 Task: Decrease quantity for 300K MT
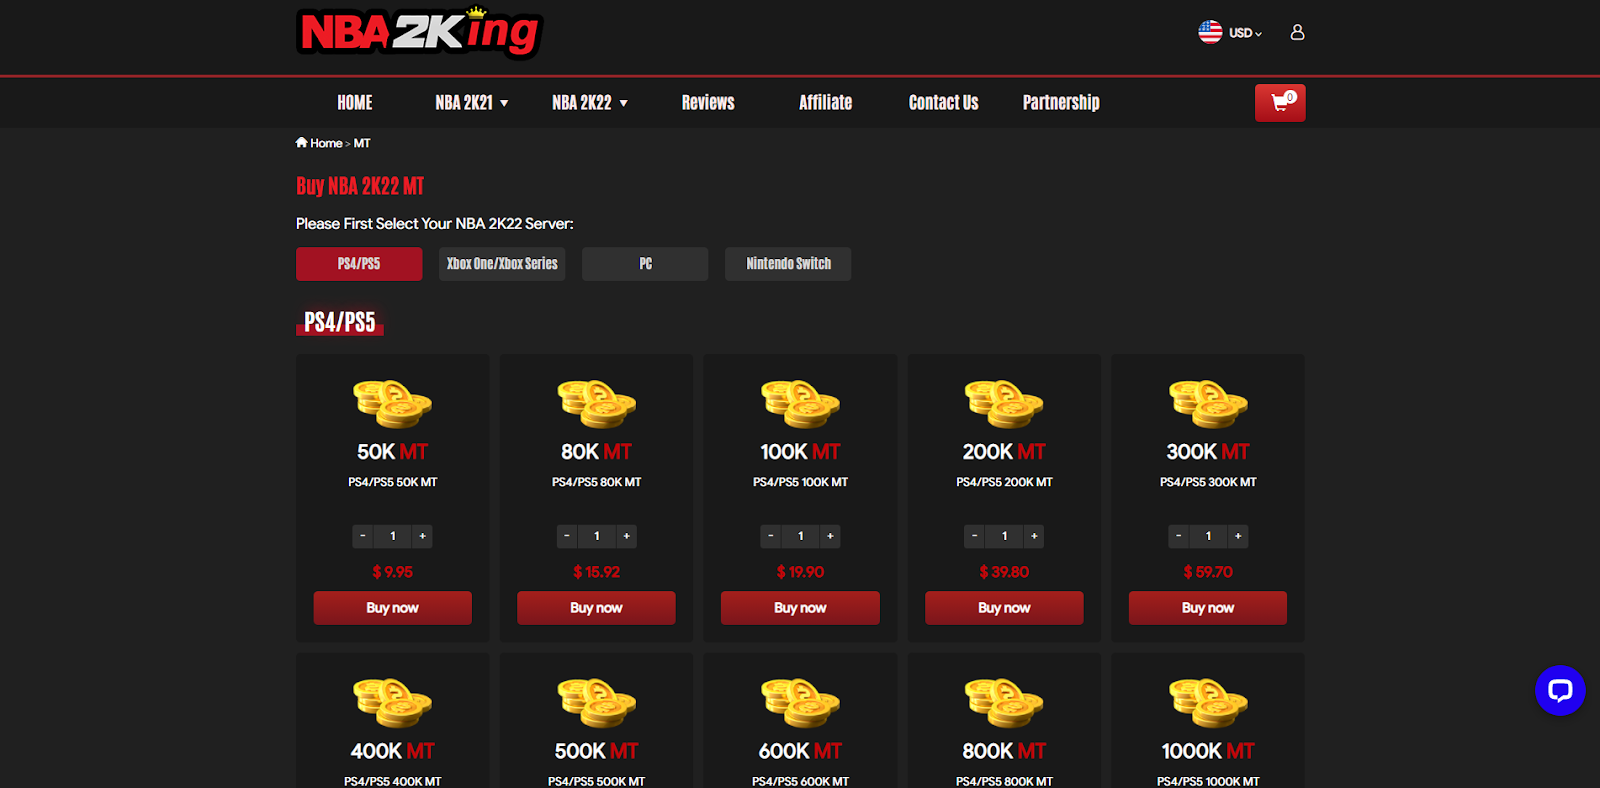click(x=1178, y=536)
